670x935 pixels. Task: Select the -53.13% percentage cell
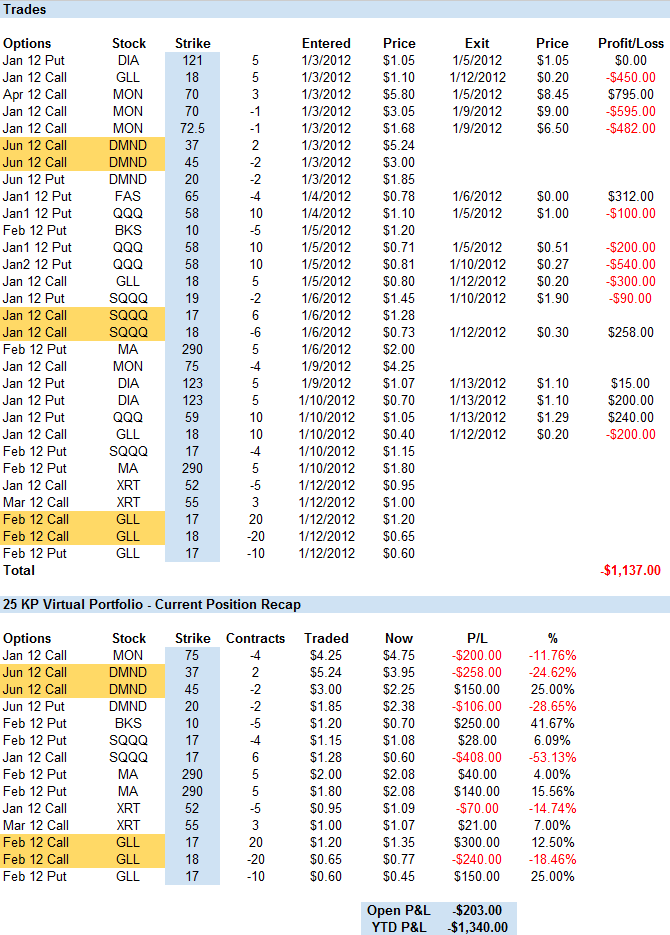pyautogui.click(x=553, y=757)
